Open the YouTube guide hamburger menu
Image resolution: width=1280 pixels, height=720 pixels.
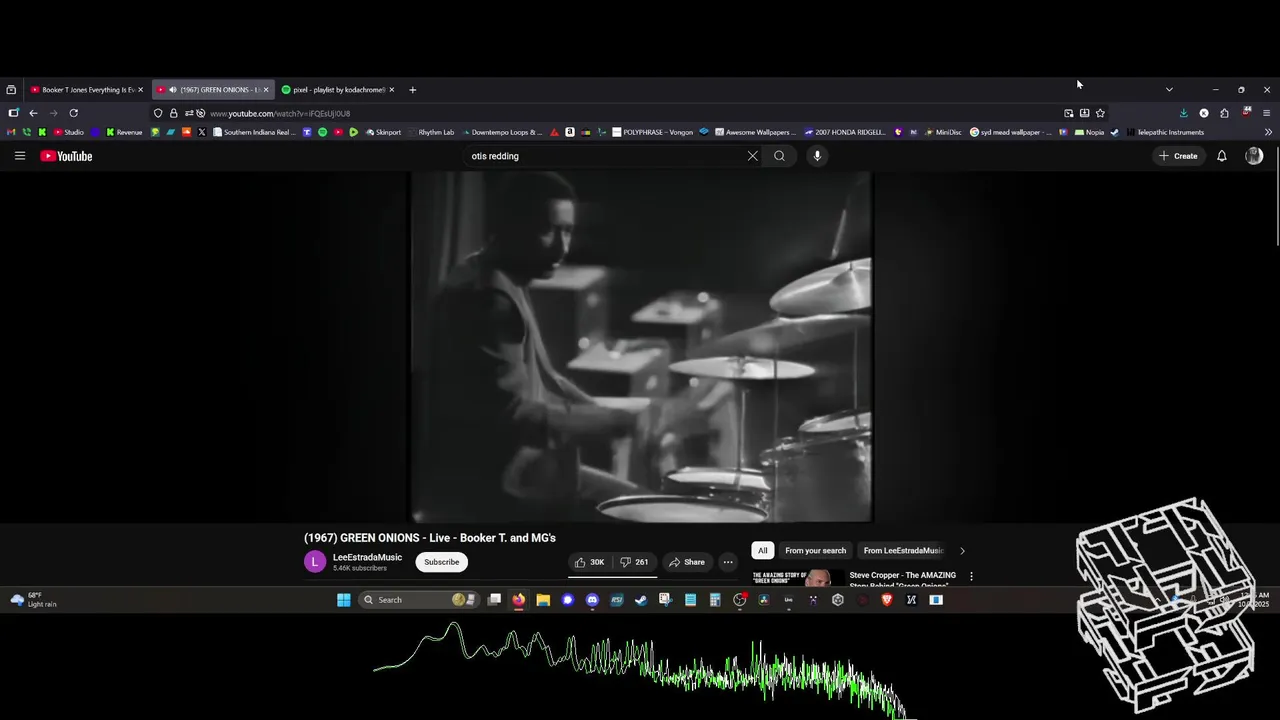(x=19, y=156)
